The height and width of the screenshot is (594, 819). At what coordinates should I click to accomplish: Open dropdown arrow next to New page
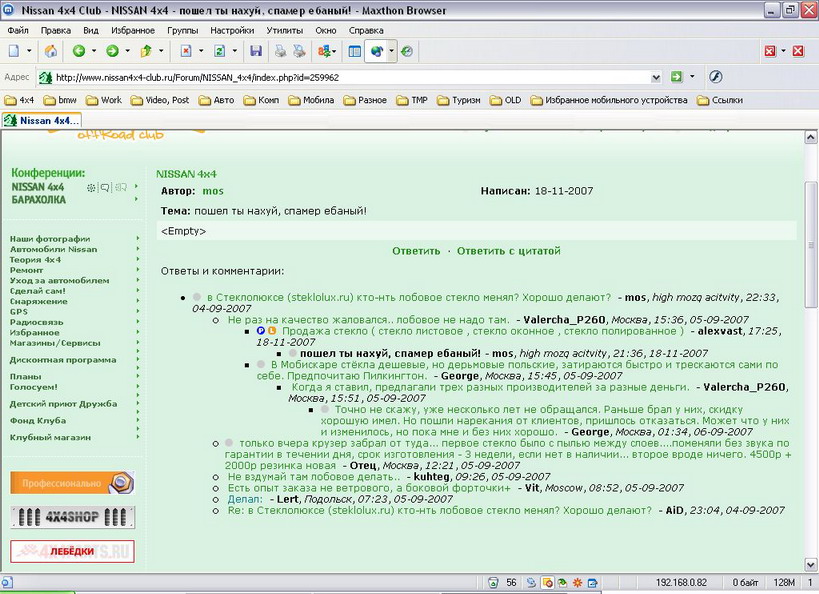[29, 51]
